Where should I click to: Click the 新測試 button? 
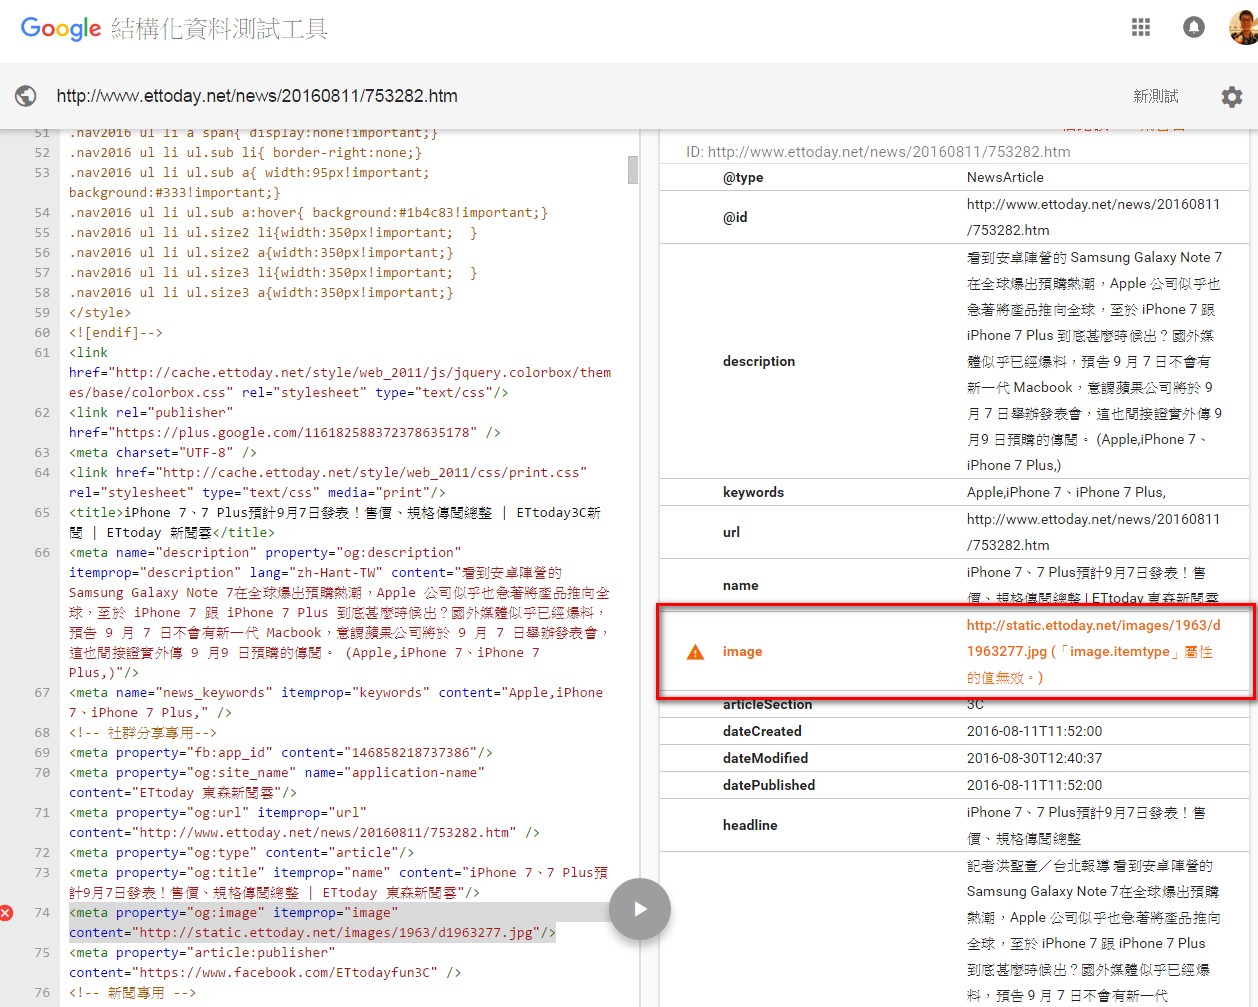click(x=1156, y=97)
